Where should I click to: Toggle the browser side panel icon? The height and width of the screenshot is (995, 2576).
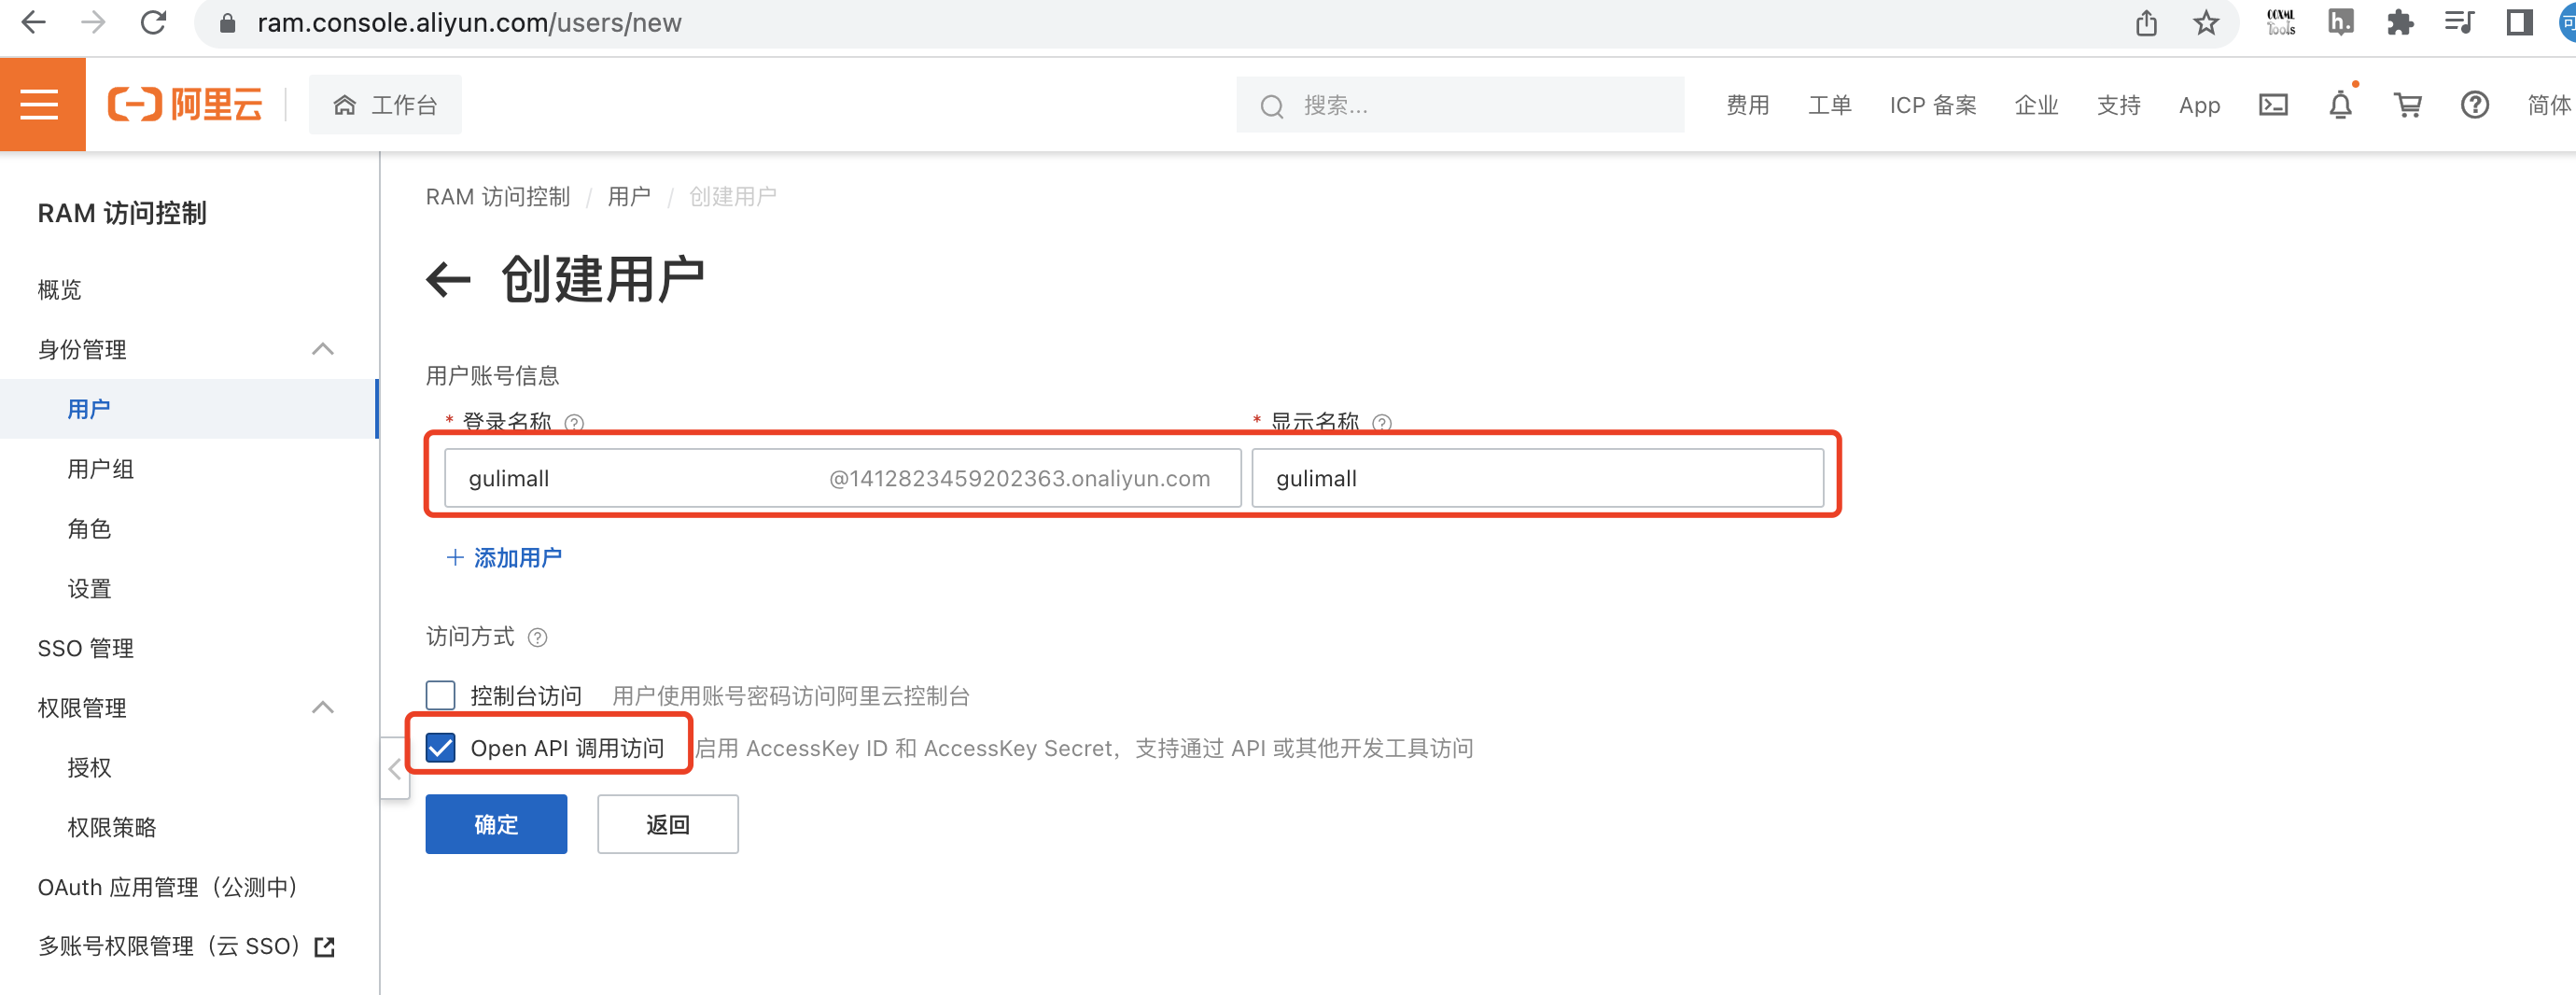point(2519,22)
